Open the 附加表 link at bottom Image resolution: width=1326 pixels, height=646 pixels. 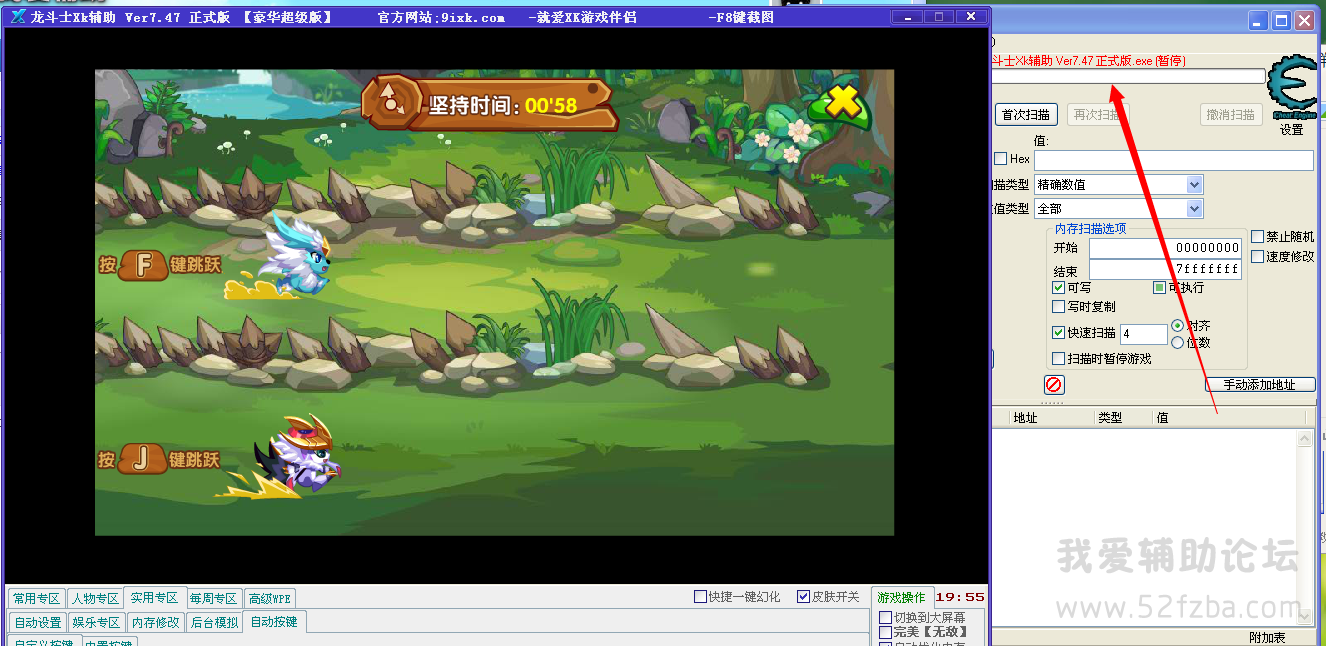click(1267, 638)
